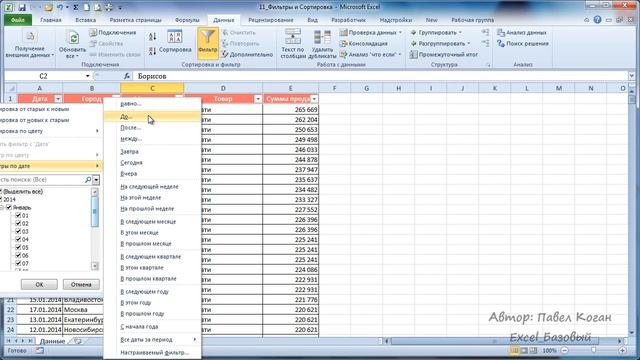The image size is (640, 360).
Task: Select the Данные sheet tab
Action: coord(52,341)
